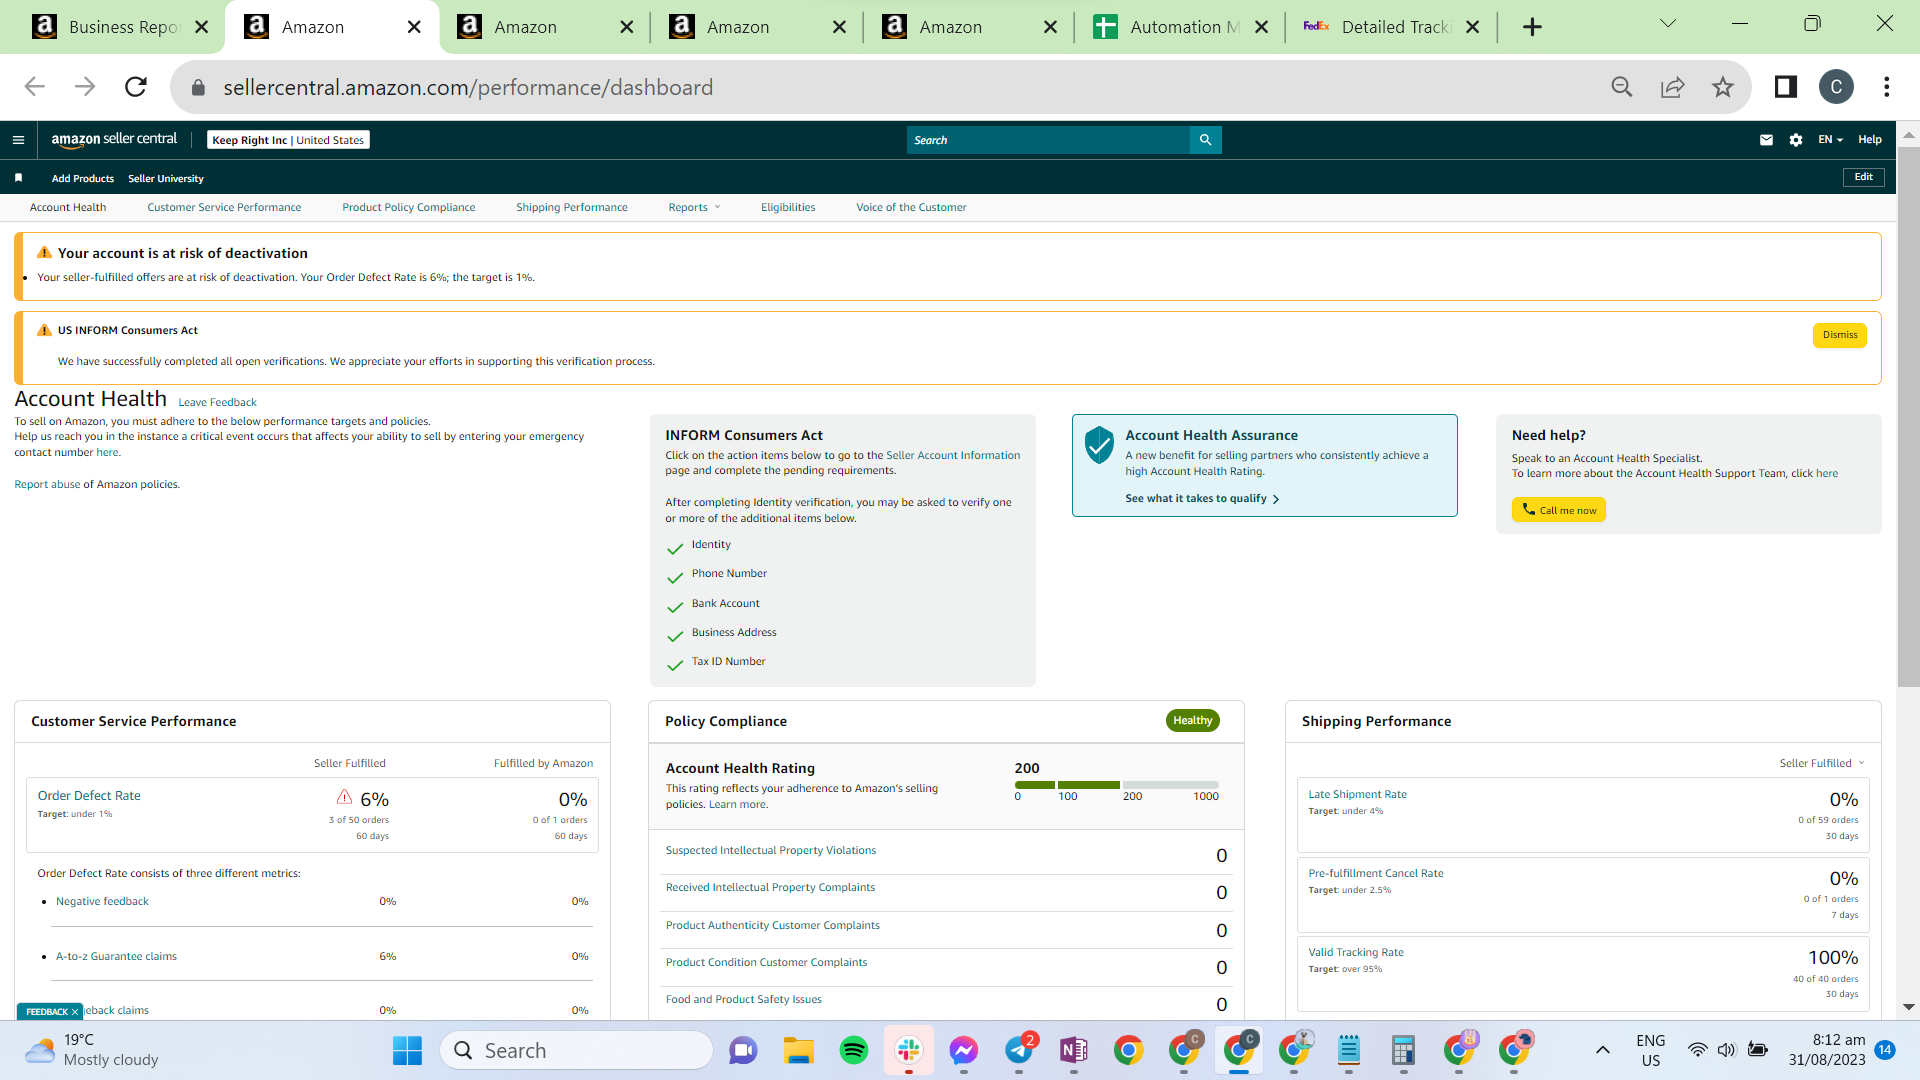The image size is (1920, 1080).
Task: Switch to the Account Health tab
Action: click(x=68, y=207)
